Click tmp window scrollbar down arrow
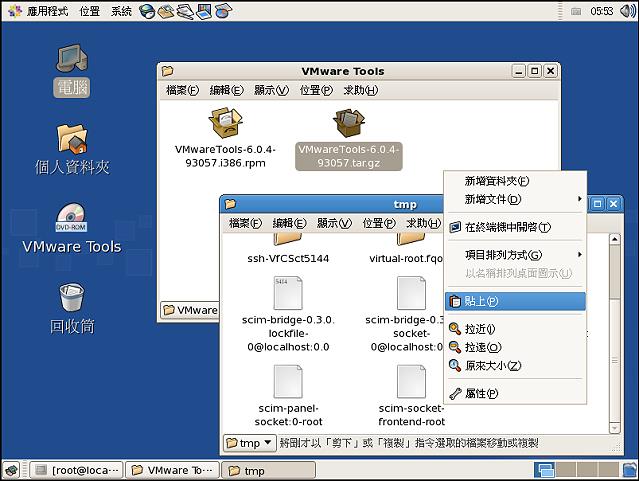 615,428
